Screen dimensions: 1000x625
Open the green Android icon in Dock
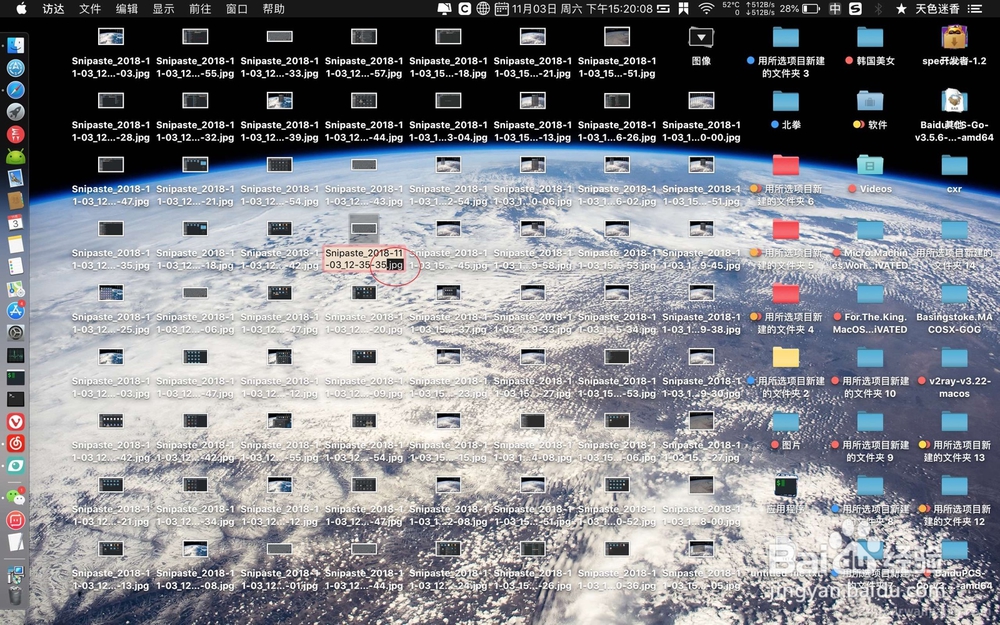15,156
